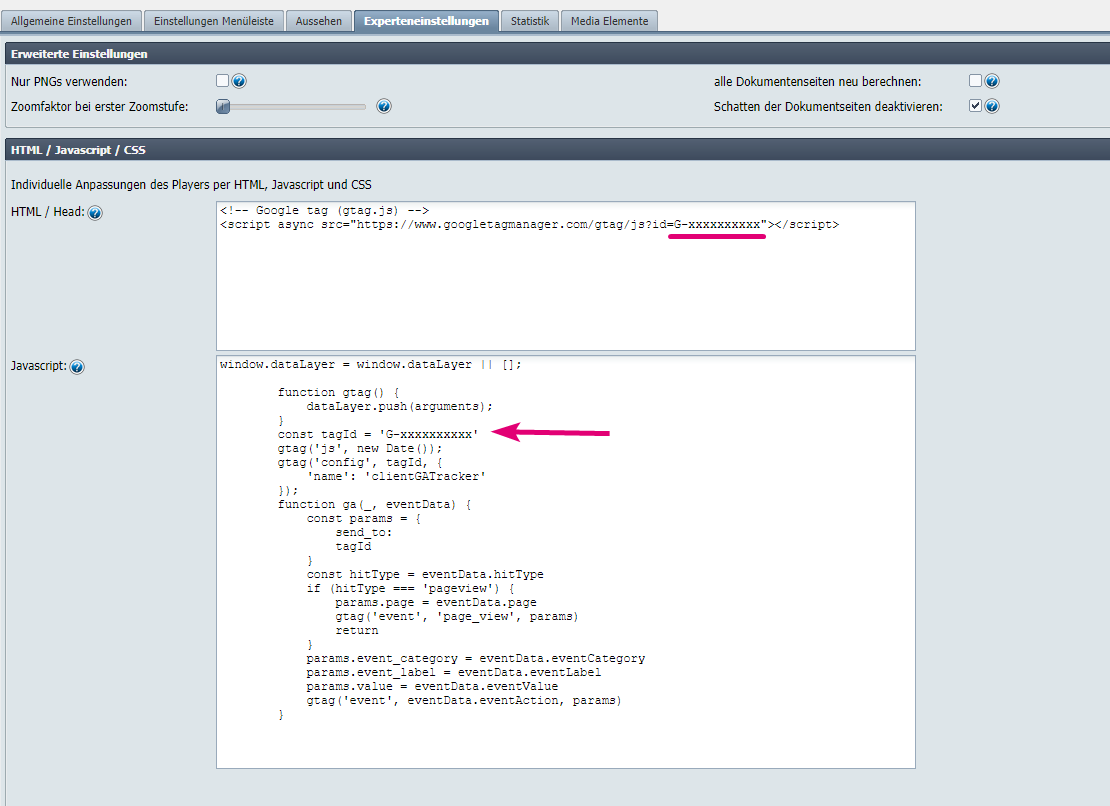Viewport: 1110px width, 806px height.
Task: Click the '<!-- Google tag (gtag.js) -->' line
Action: pyautogui.click(x=324, y=210)
